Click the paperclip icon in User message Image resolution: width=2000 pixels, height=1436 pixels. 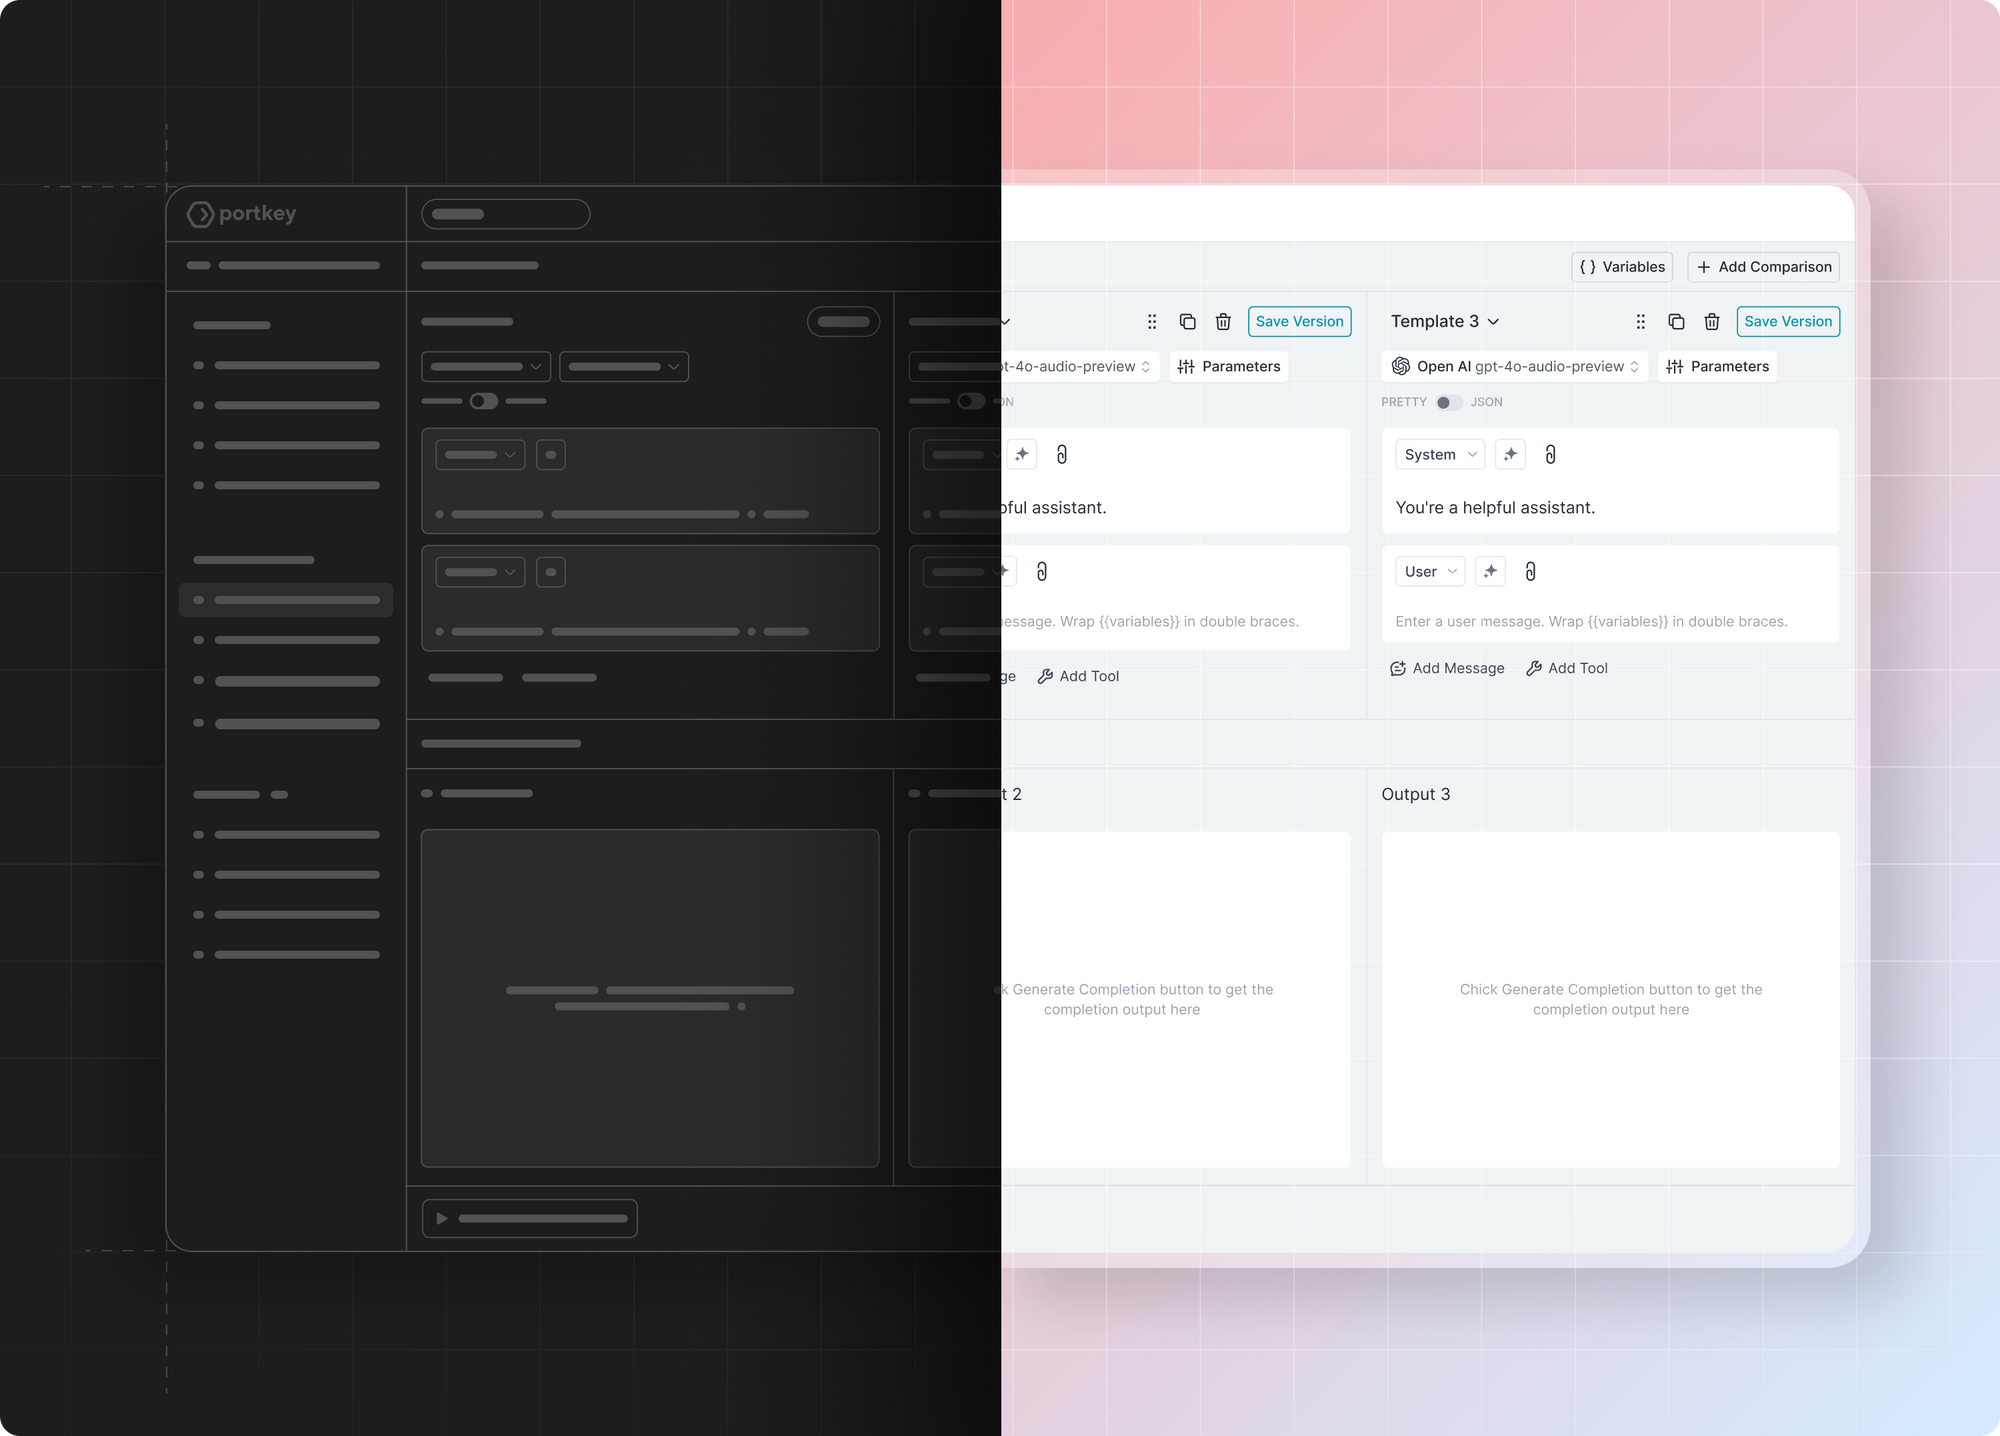(x=1530, y=571)
